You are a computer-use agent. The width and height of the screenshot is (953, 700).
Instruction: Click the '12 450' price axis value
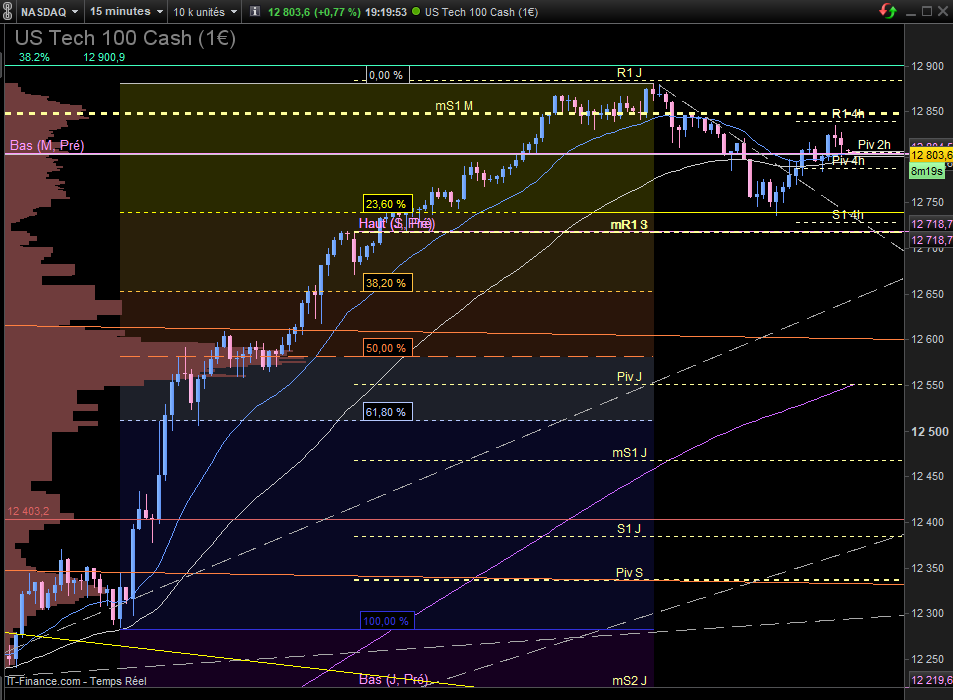pyautogui.click(x=927, y=476)
